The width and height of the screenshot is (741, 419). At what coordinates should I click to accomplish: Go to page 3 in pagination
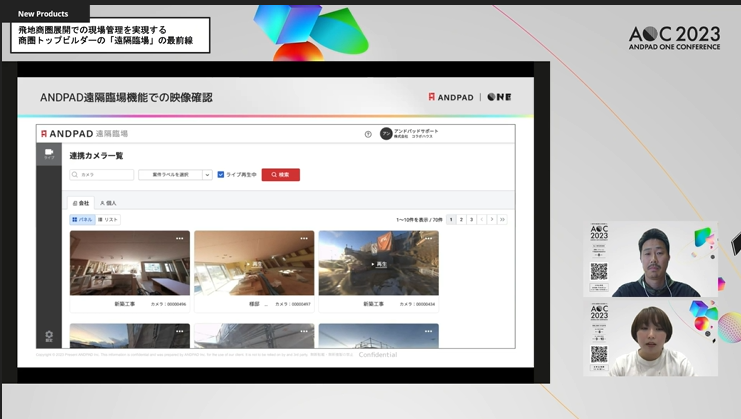471,219
